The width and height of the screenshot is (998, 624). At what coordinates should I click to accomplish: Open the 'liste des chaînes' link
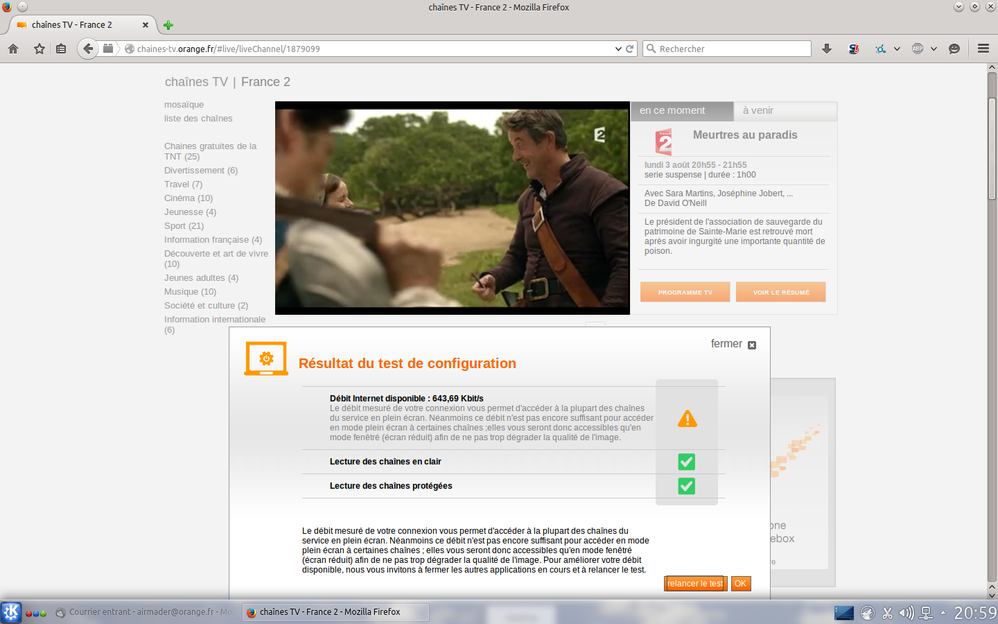(198, 118)
